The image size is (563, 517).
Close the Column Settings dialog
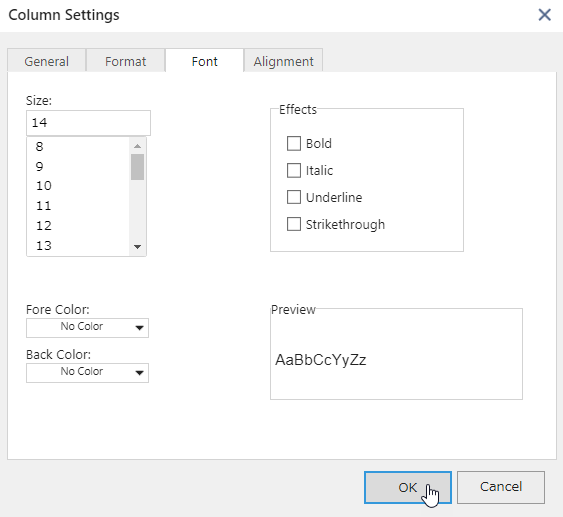pyautogui.click(x=544, y=15)
